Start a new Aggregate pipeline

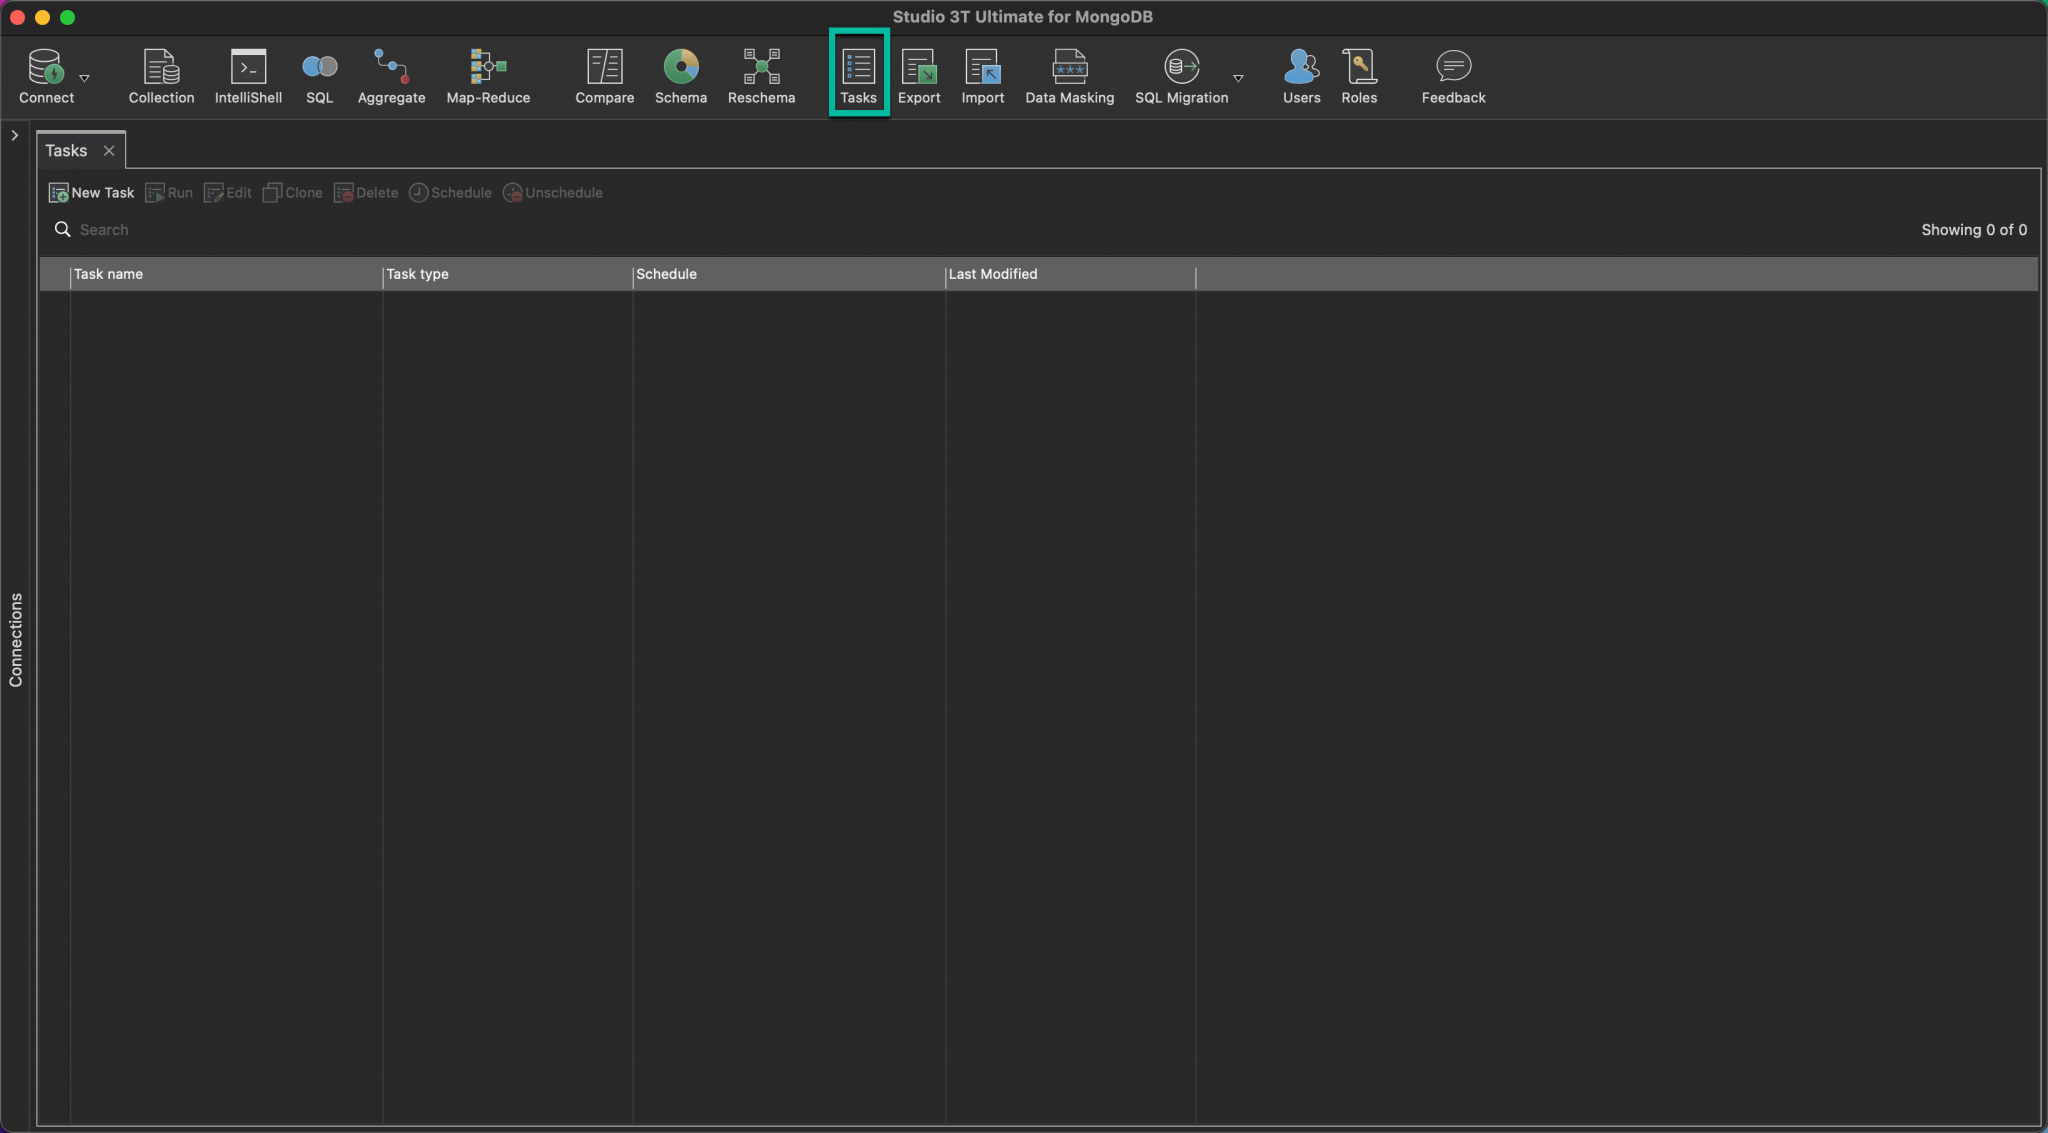390,75
